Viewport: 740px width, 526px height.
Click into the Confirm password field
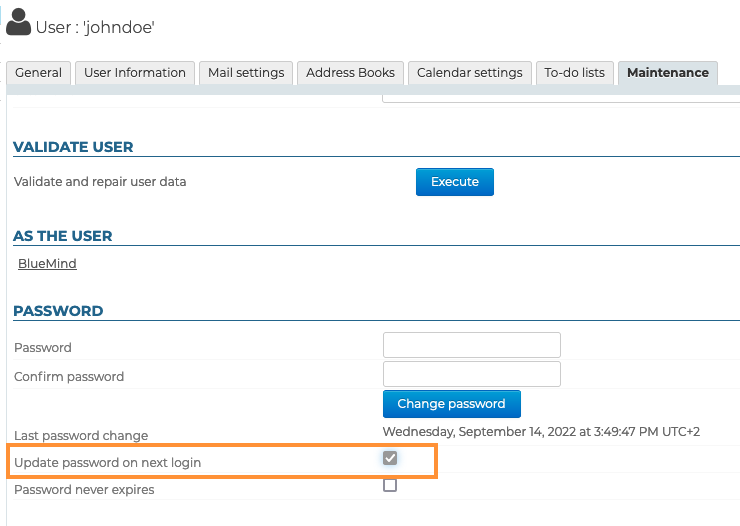pos(471,375)
